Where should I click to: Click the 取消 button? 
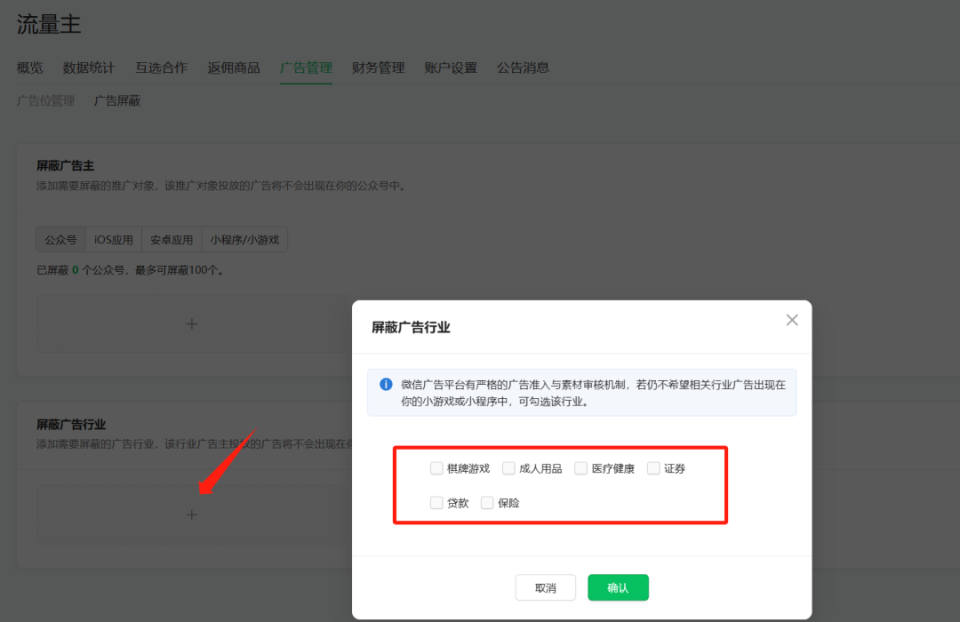(545, 587)
